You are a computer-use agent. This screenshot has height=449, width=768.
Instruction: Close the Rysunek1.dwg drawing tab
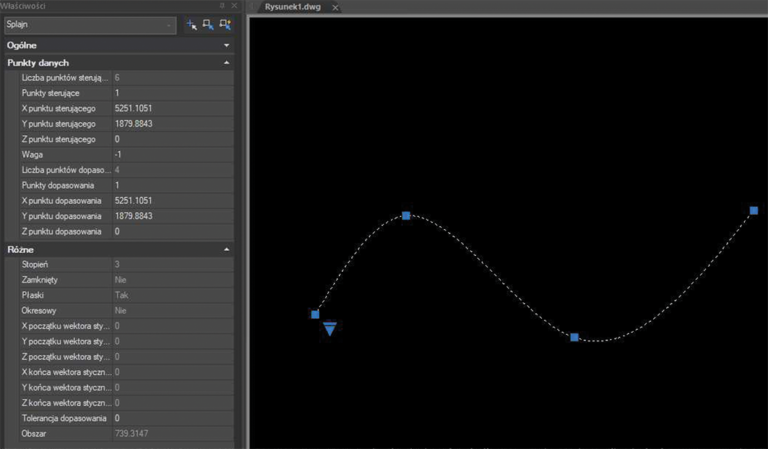[335, 7]
